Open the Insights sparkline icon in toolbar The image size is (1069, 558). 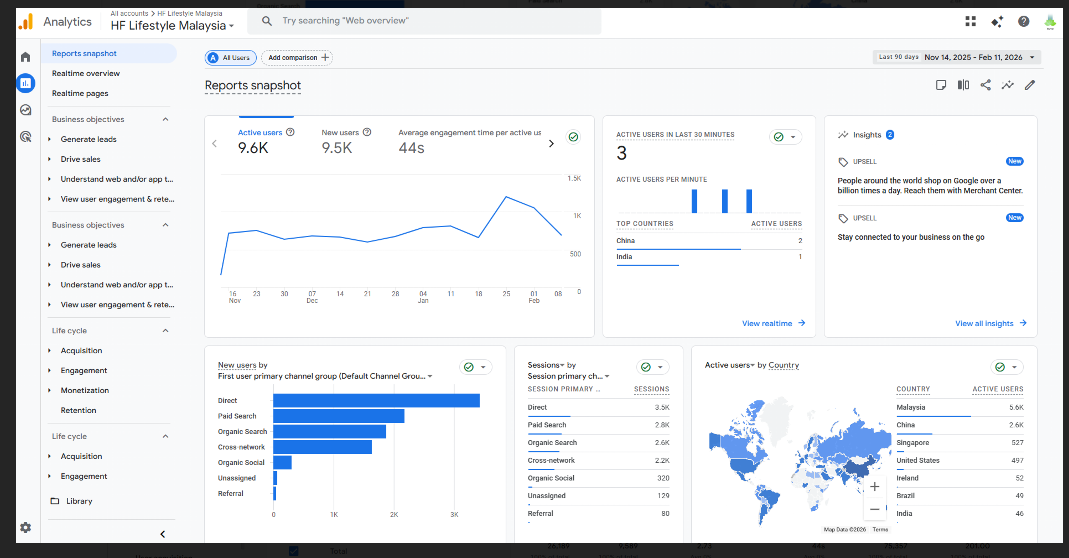click(1007, 85)
